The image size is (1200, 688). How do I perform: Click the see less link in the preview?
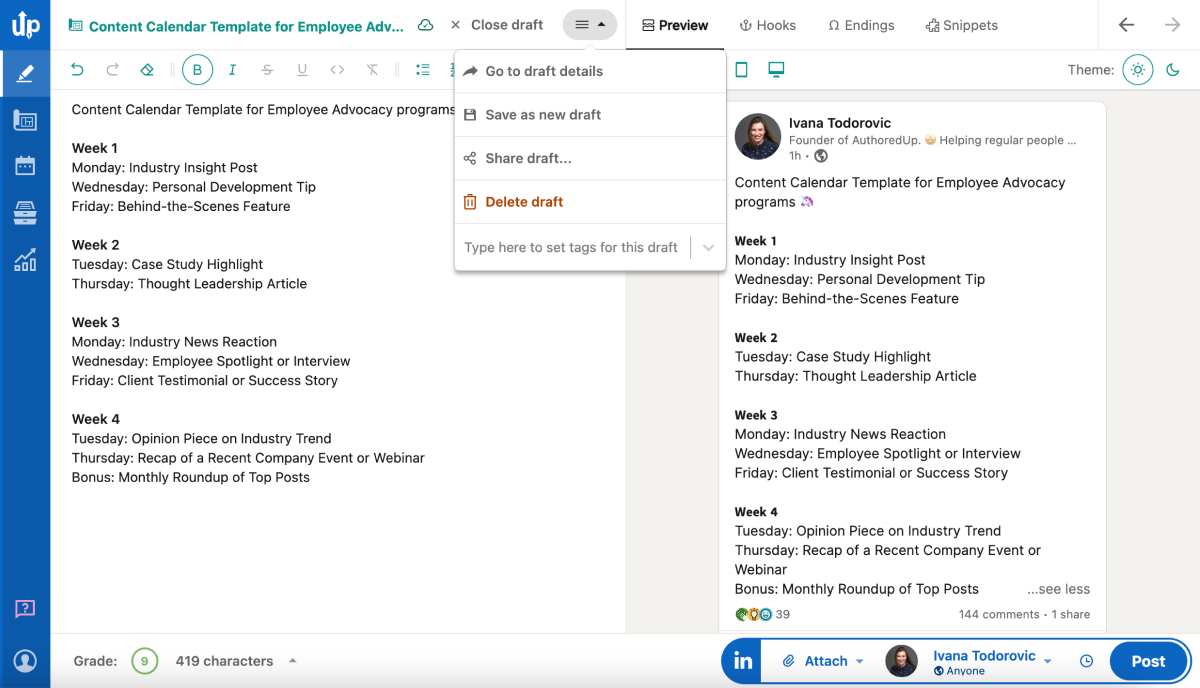point(1058,589)
